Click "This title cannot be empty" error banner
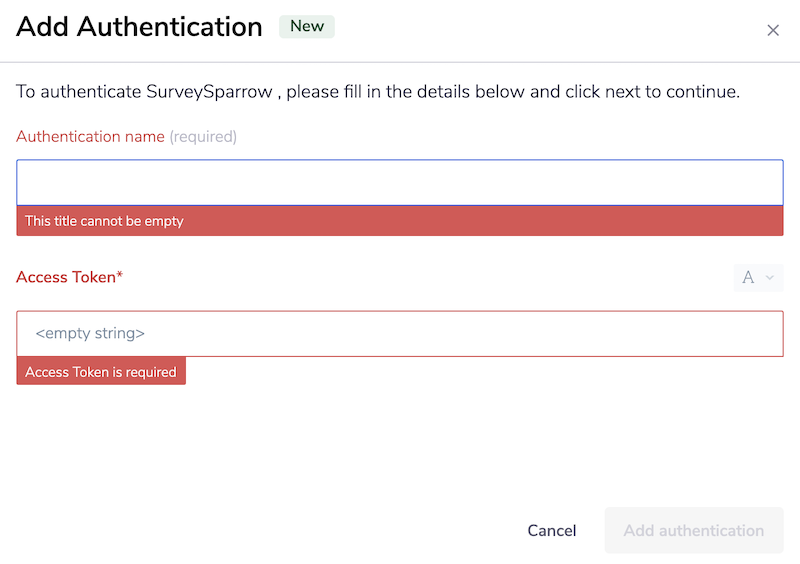The image size is (800, 564). [x=399, y=221]
